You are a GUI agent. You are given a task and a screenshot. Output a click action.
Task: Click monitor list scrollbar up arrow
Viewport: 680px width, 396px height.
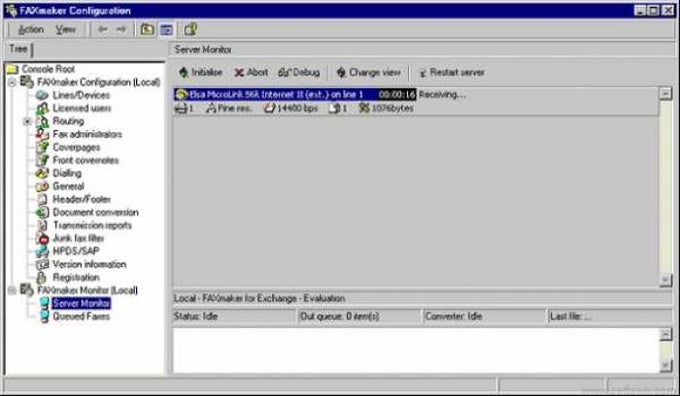[x=666, y=94]
